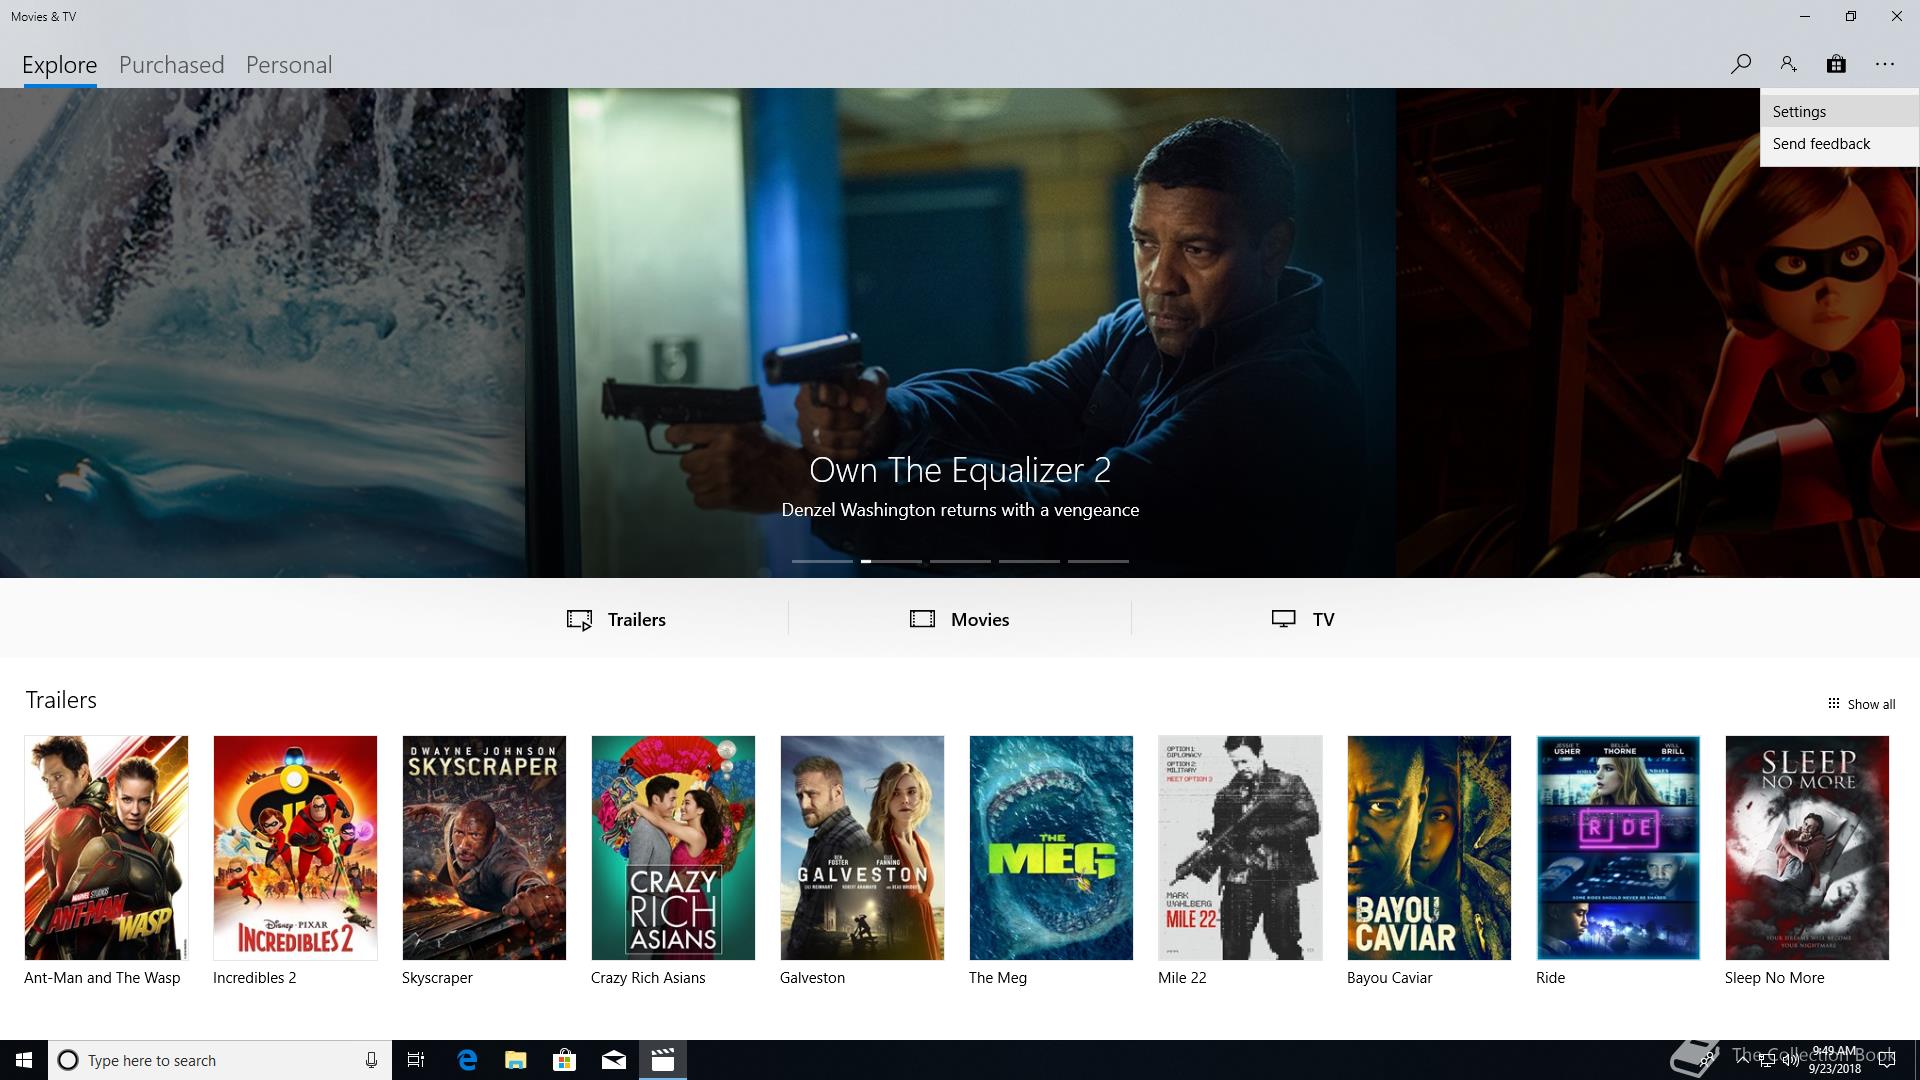Click the taskbar microphone icon
This screenshot has width=1920, height=1080.
tap(371, 1060)
